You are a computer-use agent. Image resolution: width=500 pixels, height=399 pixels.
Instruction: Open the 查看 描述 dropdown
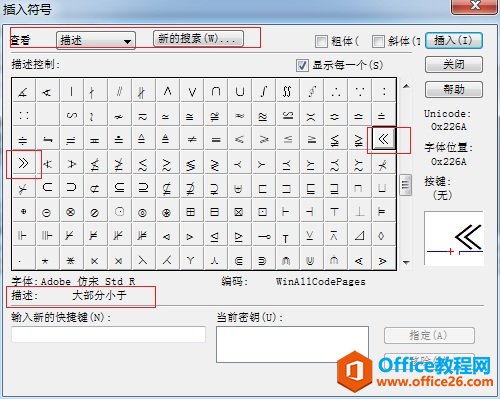(x=96, y=41)
